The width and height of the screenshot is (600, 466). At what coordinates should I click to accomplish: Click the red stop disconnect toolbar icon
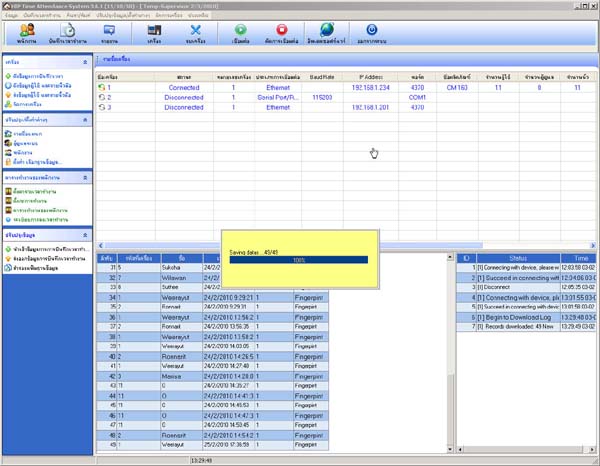[x=282, y=30]
